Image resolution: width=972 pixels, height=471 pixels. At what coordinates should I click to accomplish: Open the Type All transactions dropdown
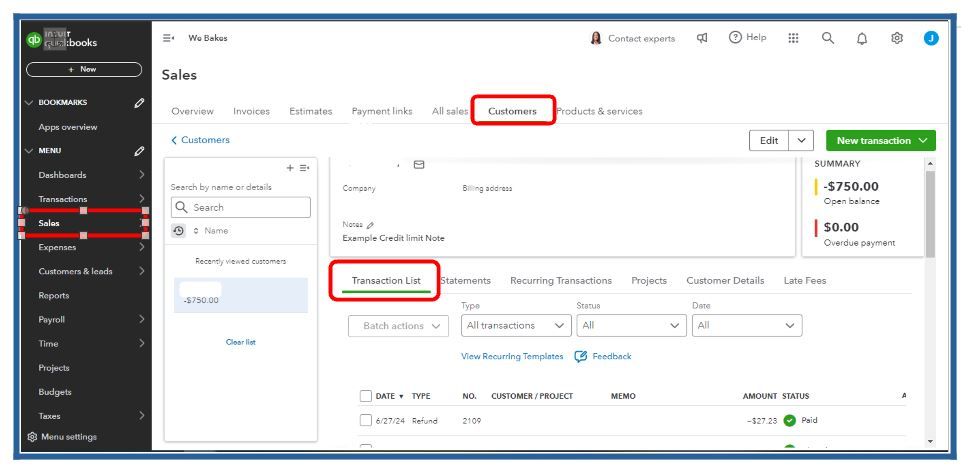[x=516, y=325]
